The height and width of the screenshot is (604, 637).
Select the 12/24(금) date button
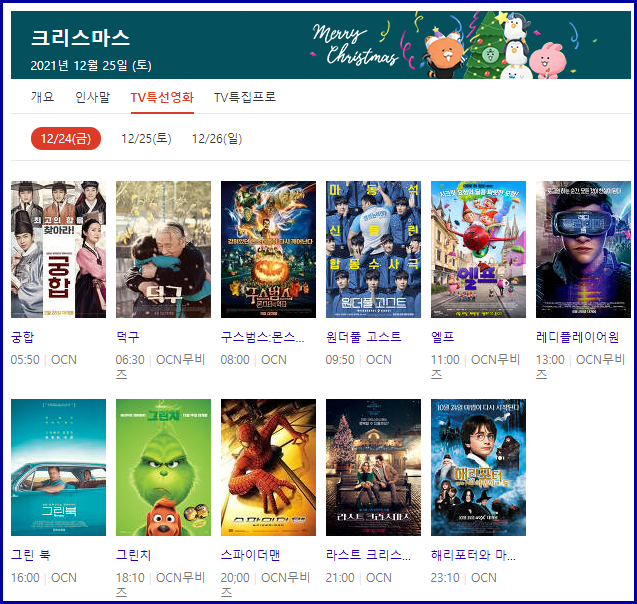coord(66,139)
